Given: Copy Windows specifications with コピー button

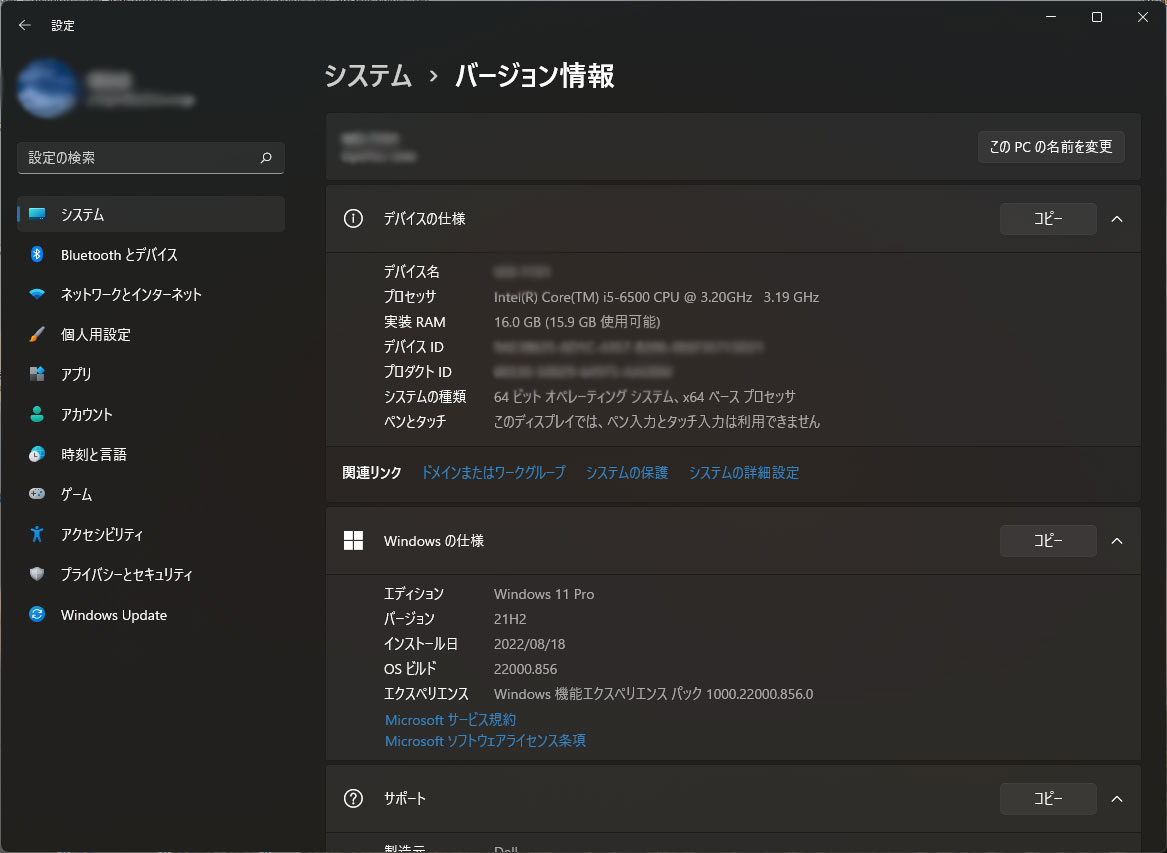Looking at the screenshot, I should pos(1047,540).
